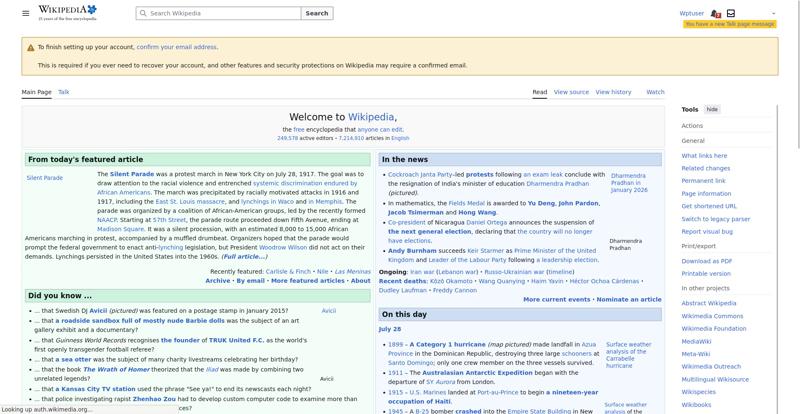
Task: Expand the user menu dropdown arrow
Action: [x=773, y=14]
